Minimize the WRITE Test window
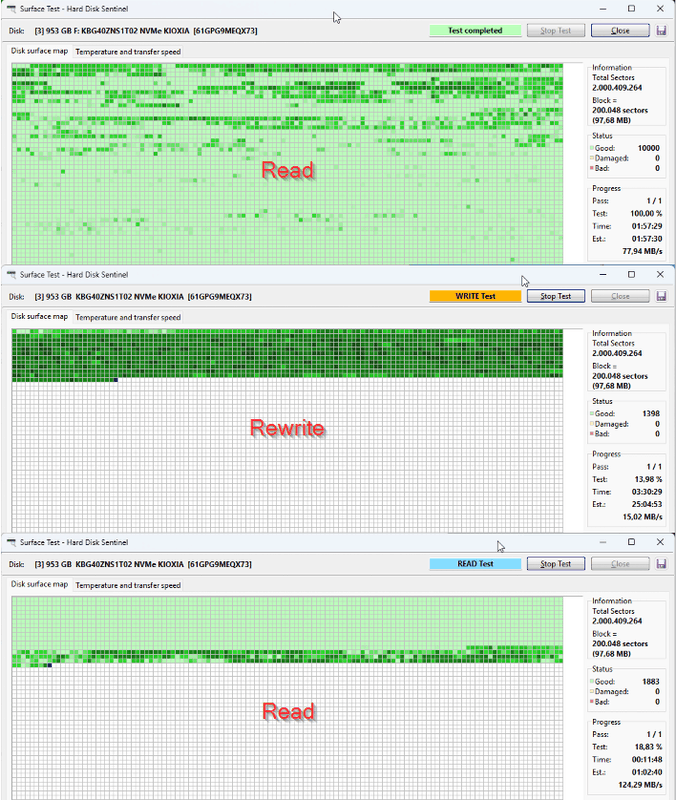This screenshot has height=800, width=676. tap(603, 274)
